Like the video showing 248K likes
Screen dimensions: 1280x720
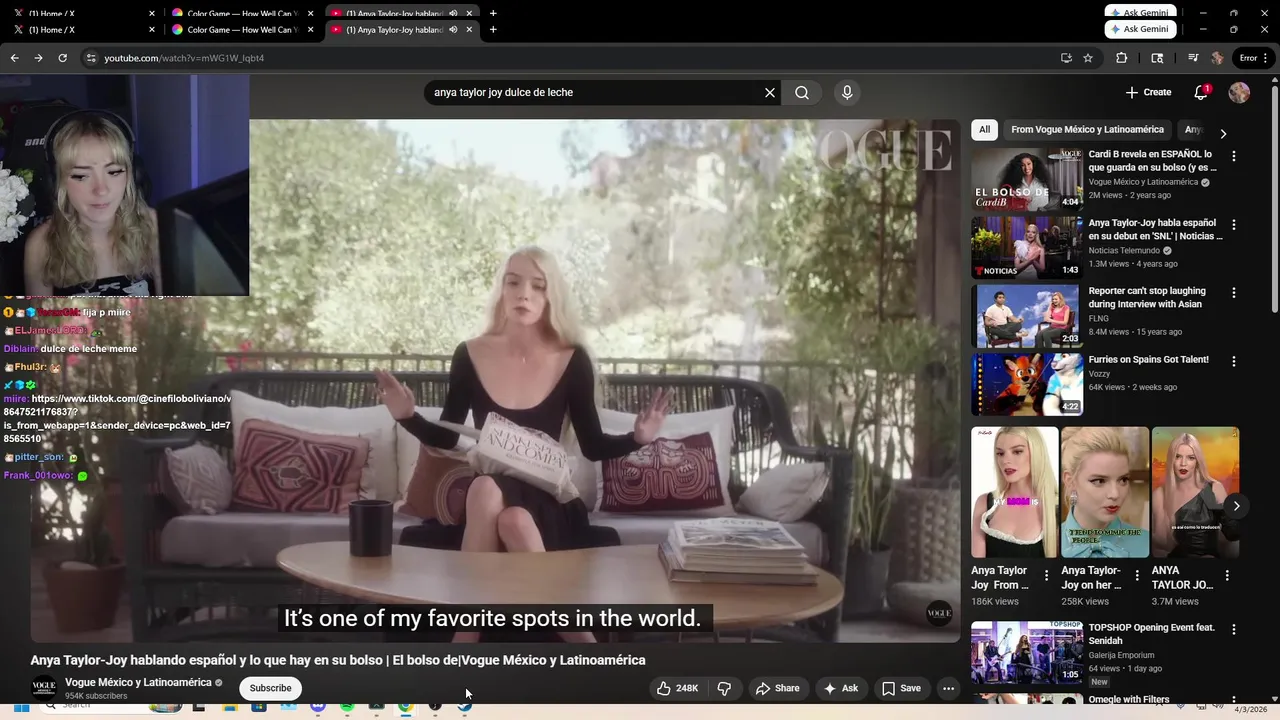677,688
